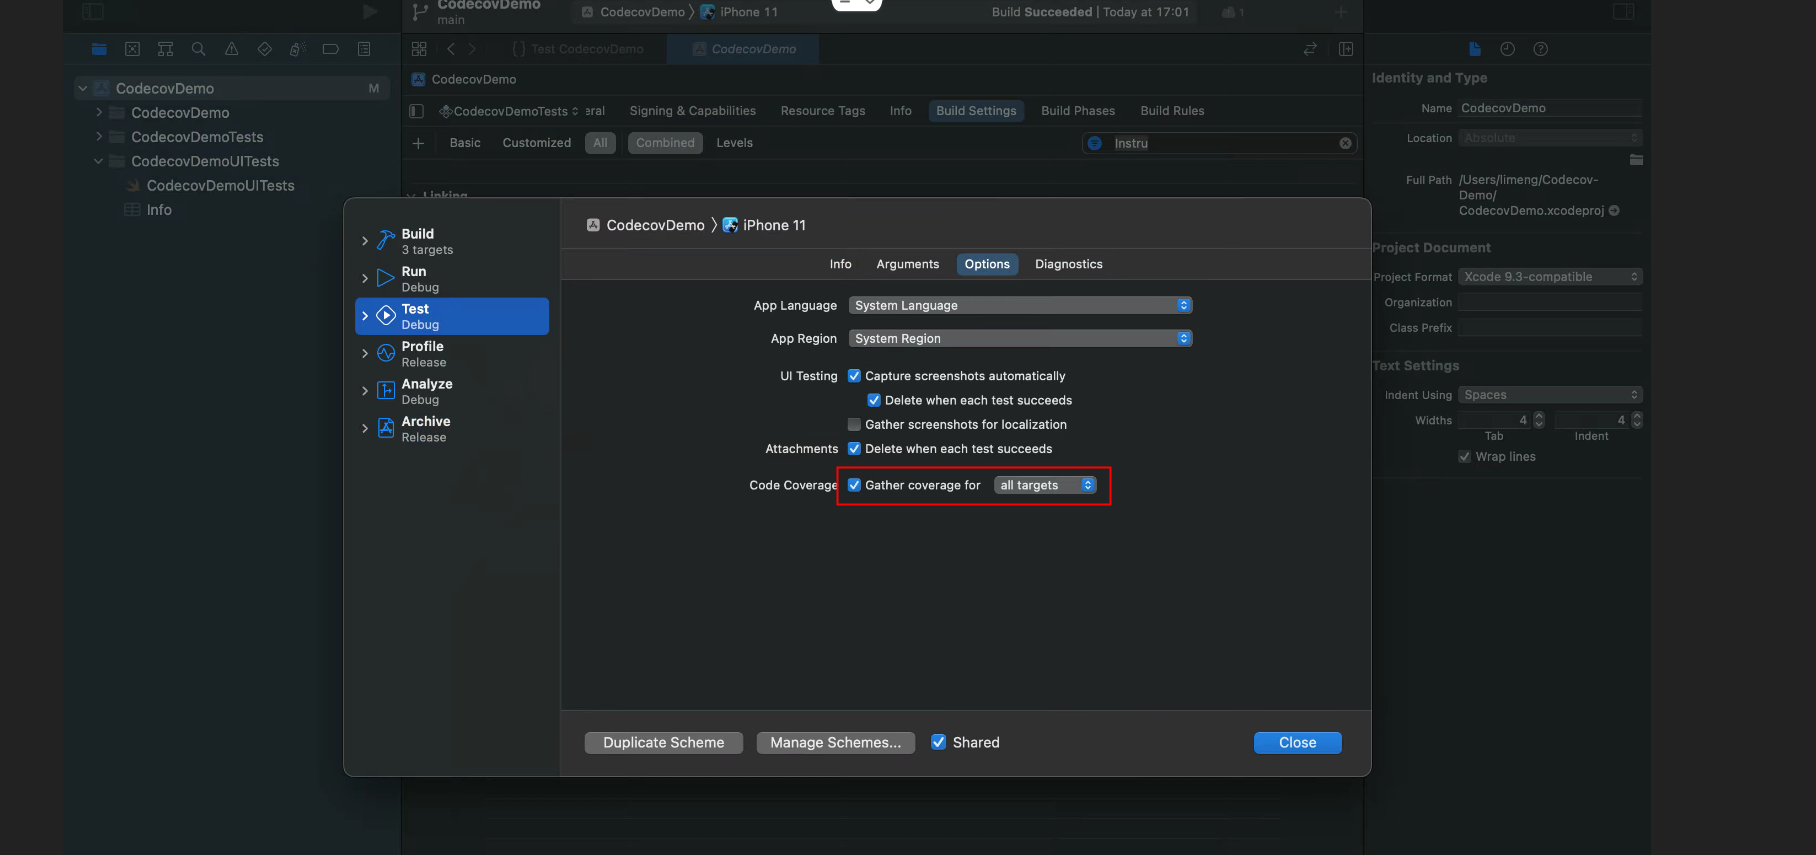Open the all targets coverage dropdown
1816x855 pixels.
coord(1046,485)
